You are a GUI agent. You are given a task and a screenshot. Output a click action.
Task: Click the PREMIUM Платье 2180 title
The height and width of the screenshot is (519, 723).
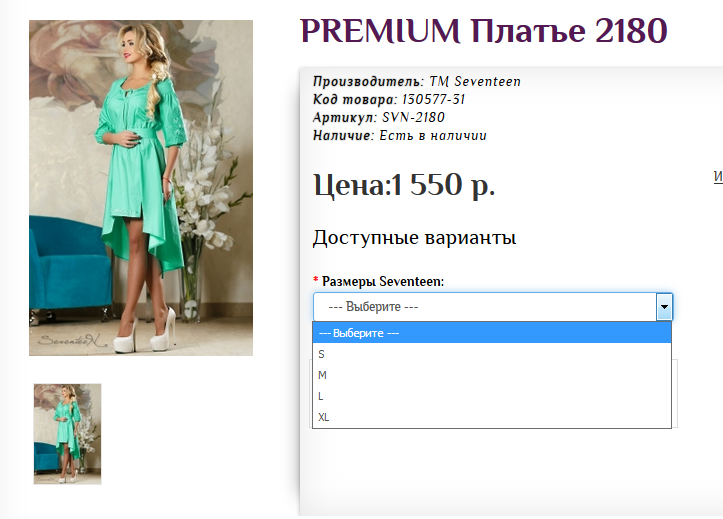[x=484, y=31]
